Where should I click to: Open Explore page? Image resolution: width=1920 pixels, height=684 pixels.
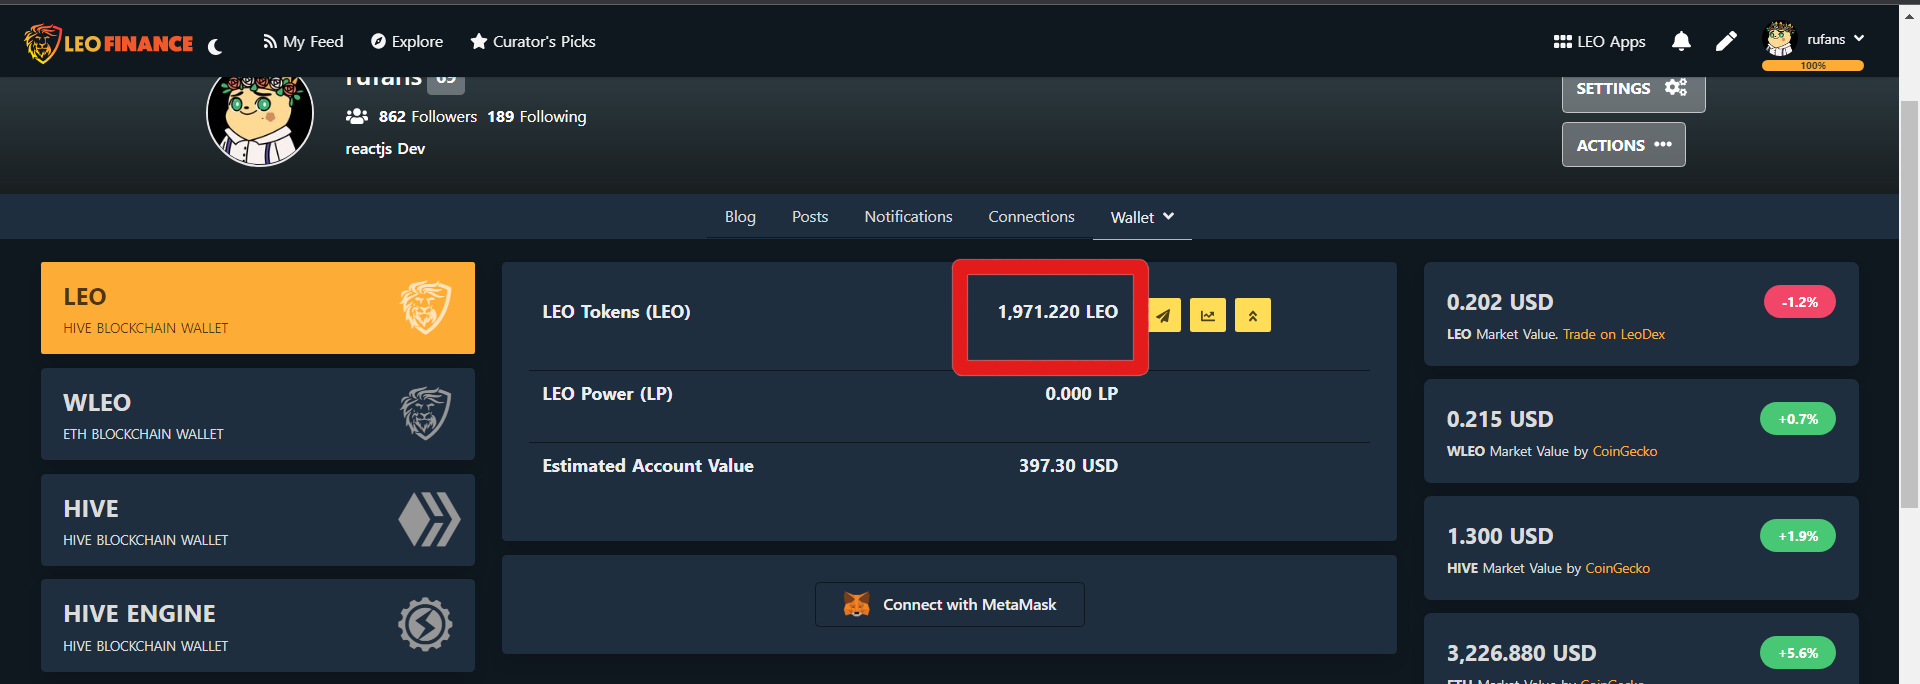(407, 42)
